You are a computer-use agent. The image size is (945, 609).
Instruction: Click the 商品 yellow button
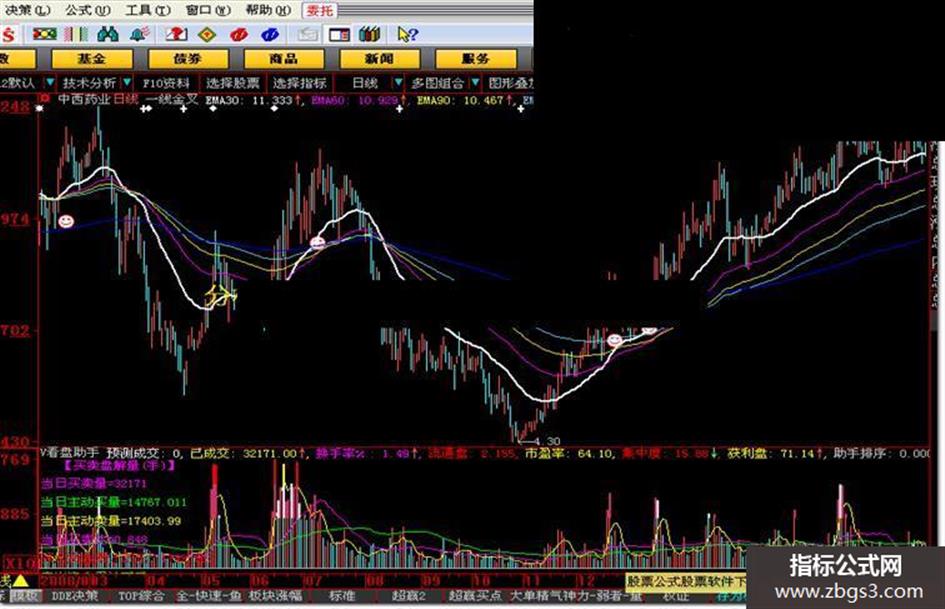coord(283,58)
